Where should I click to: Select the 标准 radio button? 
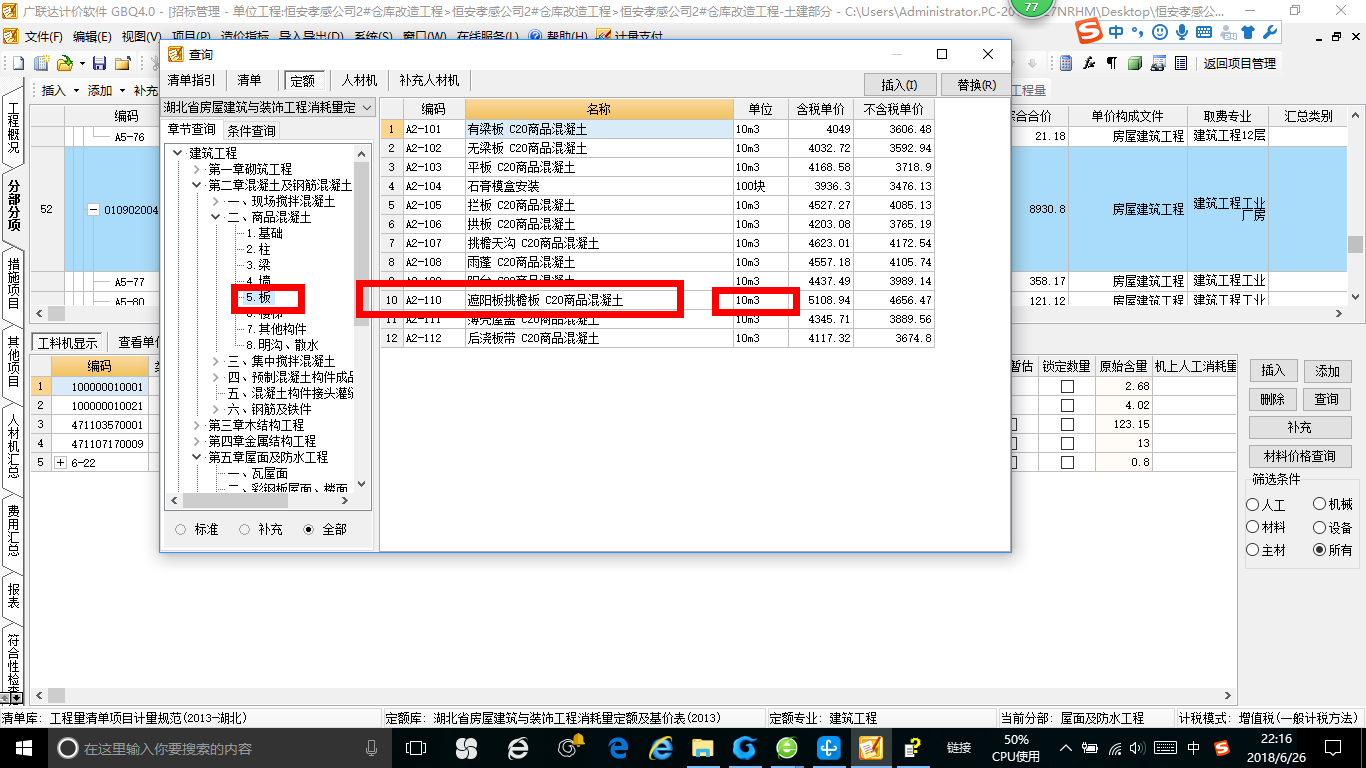pyautogui.click(x=180, y=529)
